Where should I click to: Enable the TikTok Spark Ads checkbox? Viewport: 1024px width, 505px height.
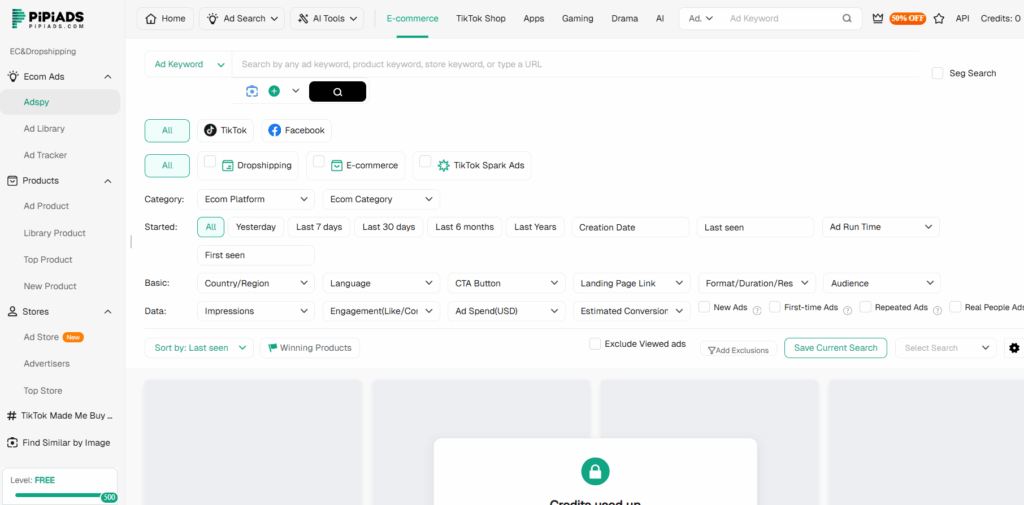425,161
